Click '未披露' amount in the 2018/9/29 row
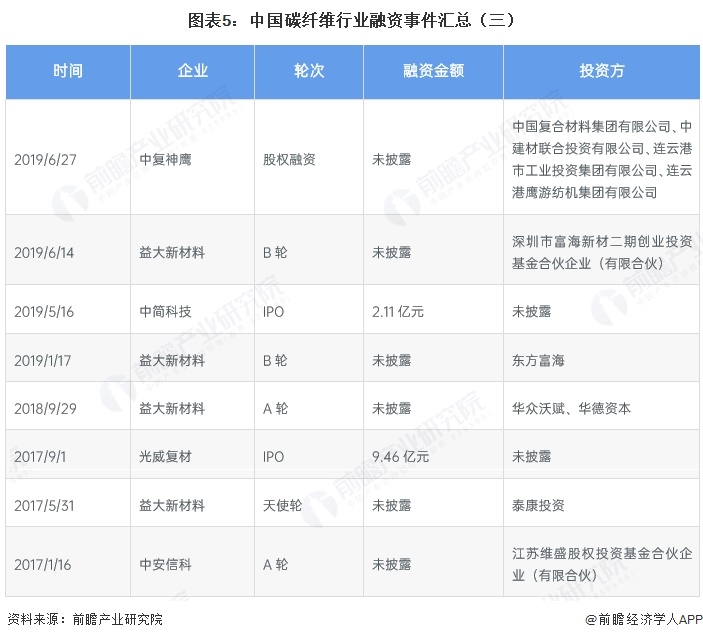This screenshot has height=640, width=703. point(391,409)
